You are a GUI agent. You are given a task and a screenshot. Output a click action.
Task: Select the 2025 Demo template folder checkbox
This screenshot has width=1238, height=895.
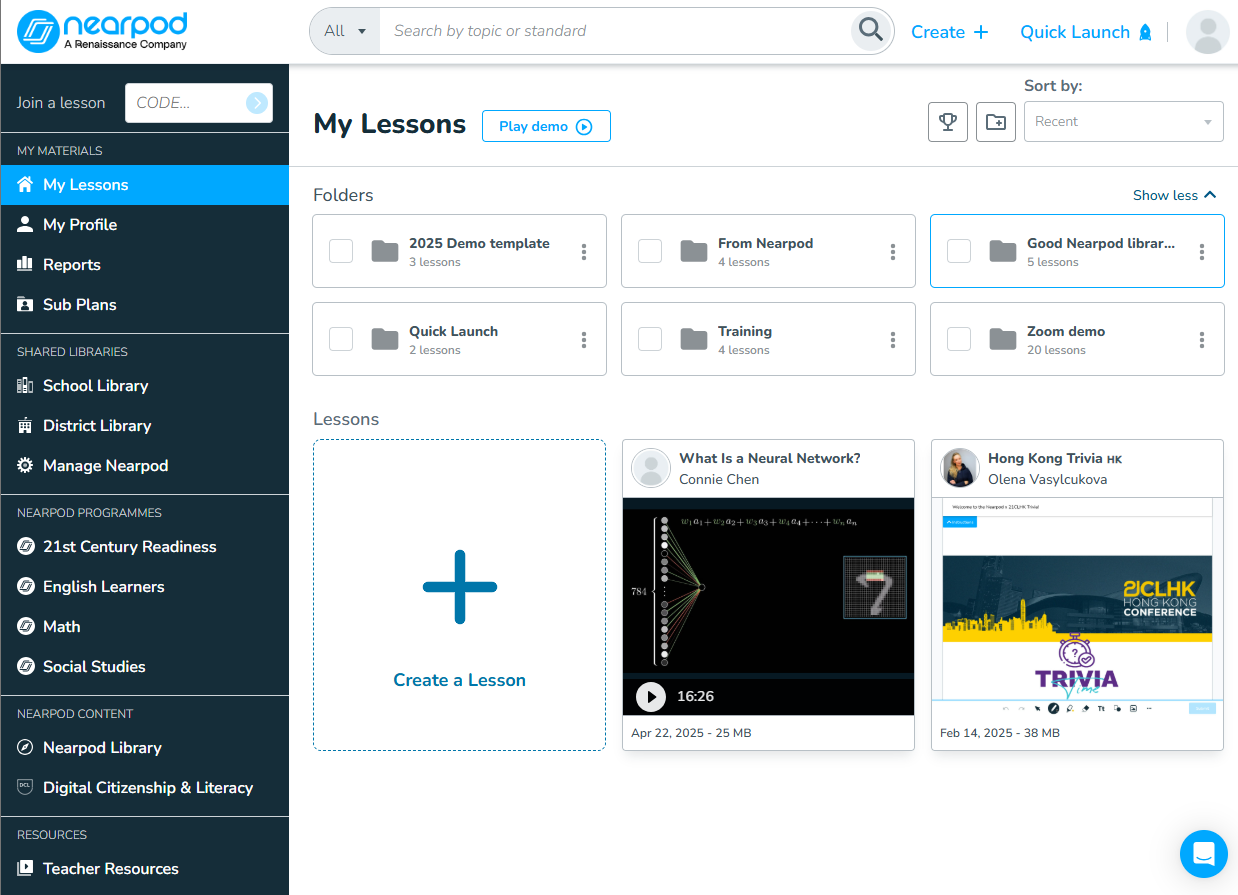[x=341, y=251]
